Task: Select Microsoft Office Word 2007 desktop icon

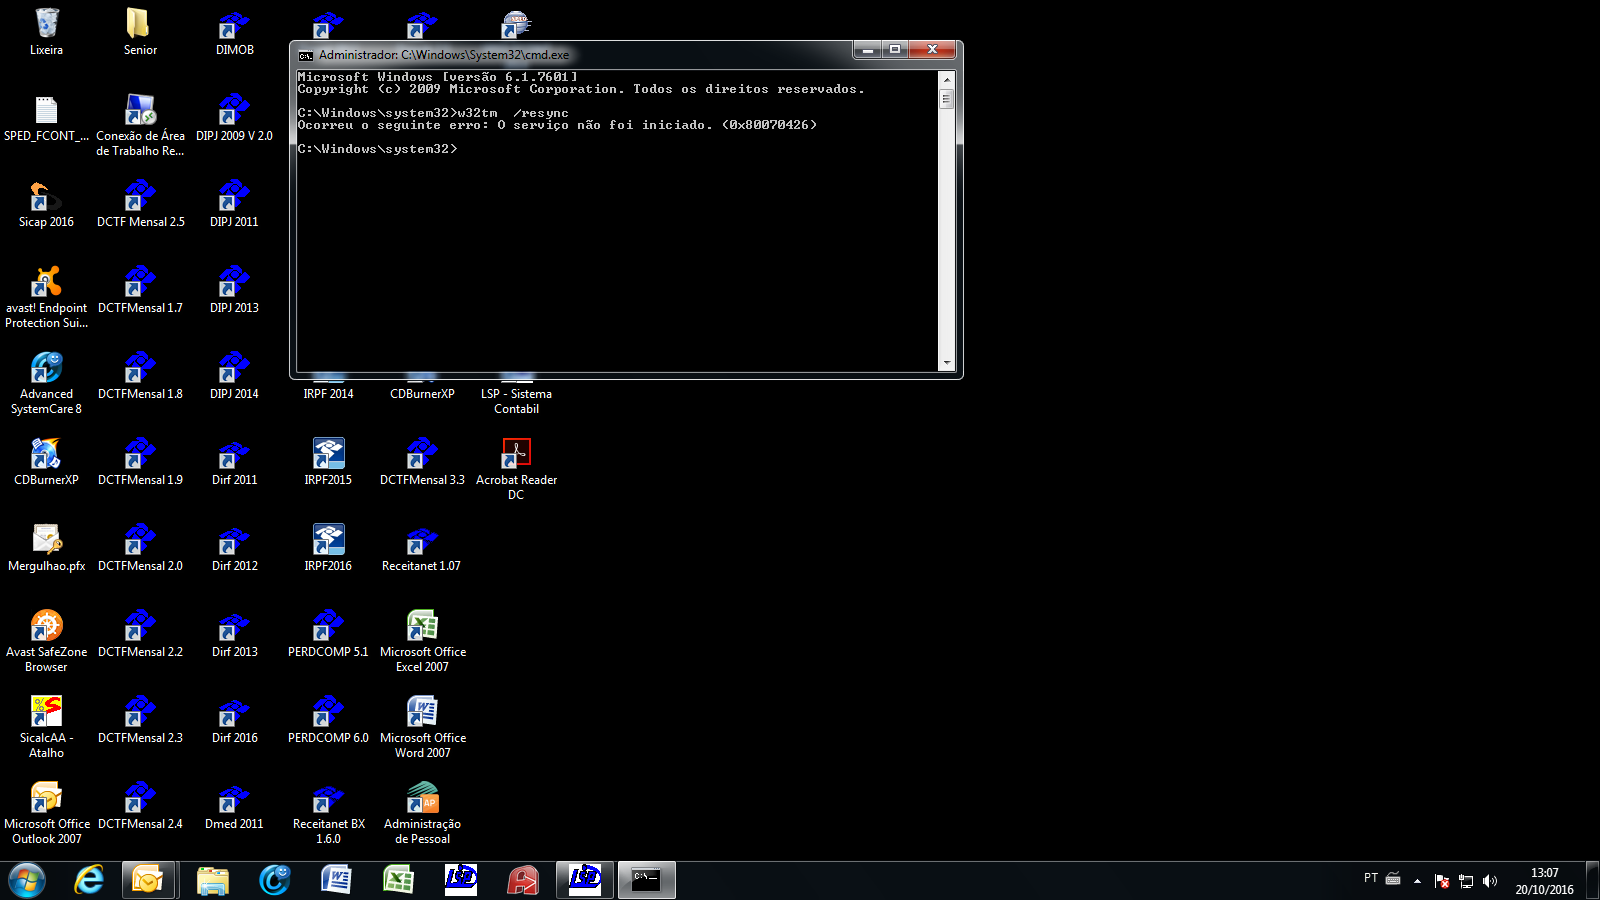Action: point(422,727)
